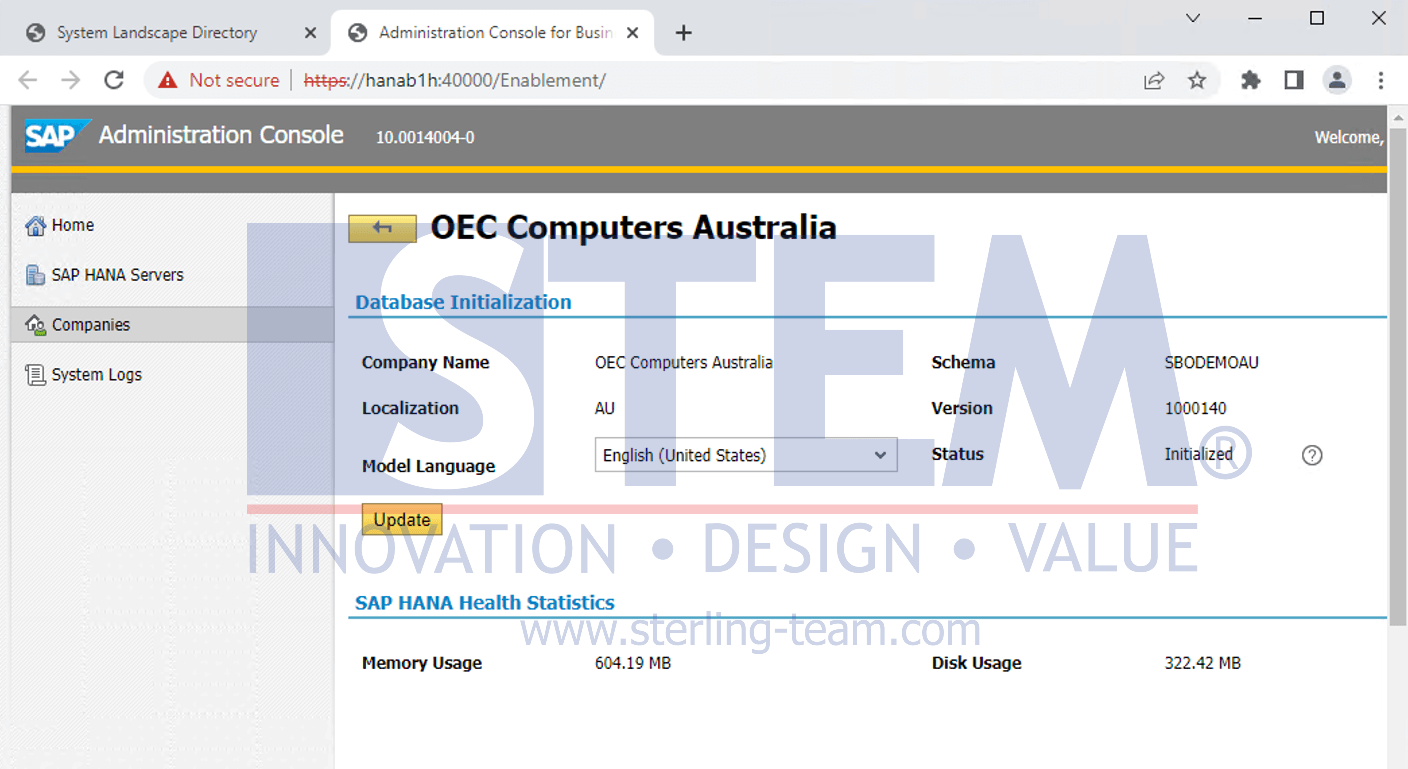Viewport: 1408px width, 769px height.
Task: Click the share page icon
Action: [1154, 80]
